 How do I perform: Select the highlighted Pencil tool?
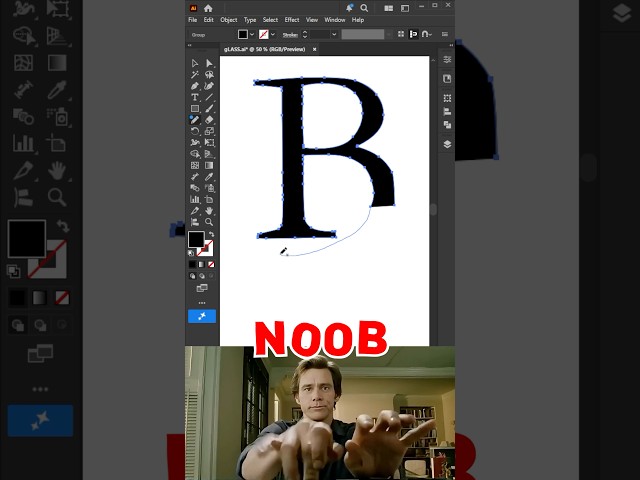(x=195, y=120)
